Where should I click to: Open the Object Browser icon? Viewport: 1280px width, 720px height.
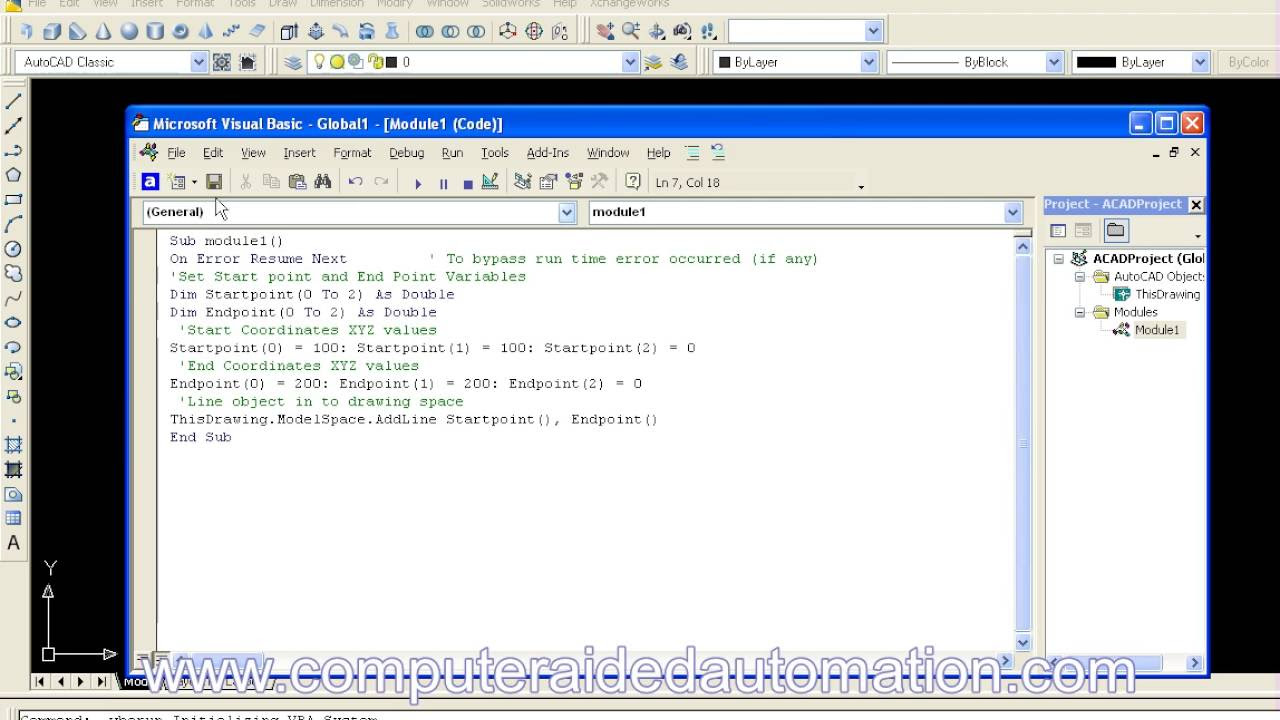tap(574, 182)
